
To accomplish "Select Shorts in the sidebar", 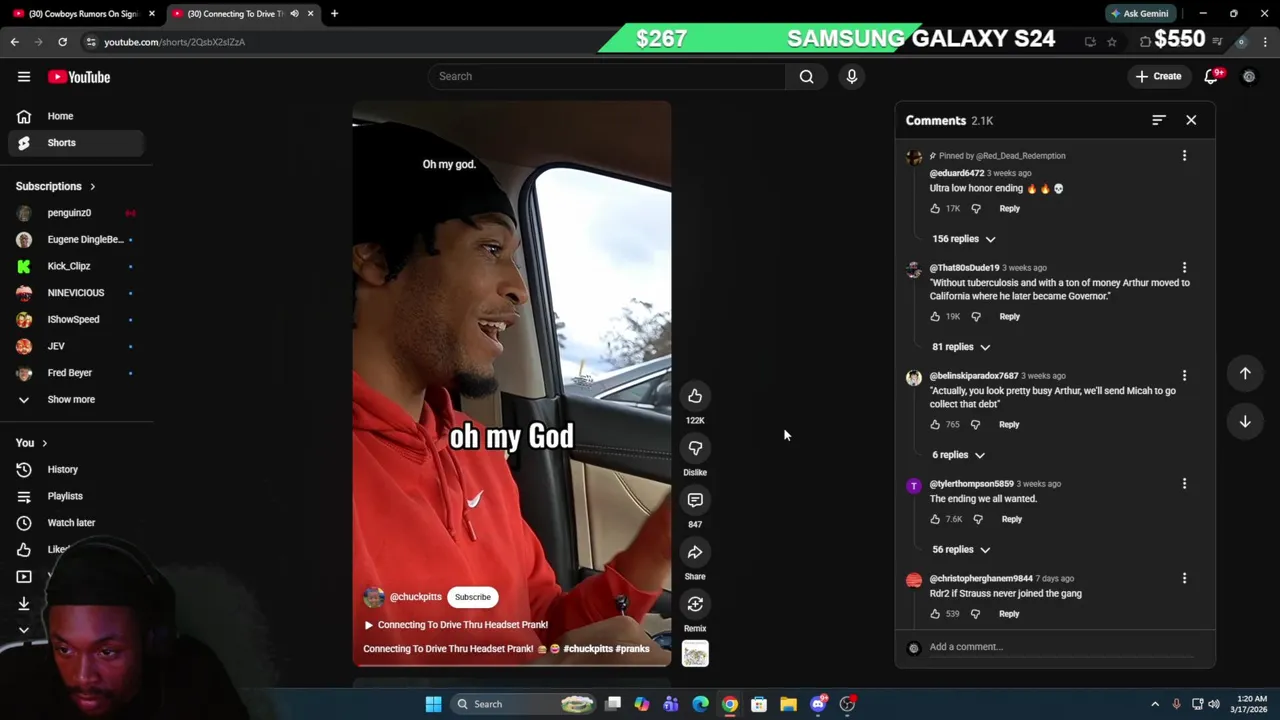I will [77, 142].
